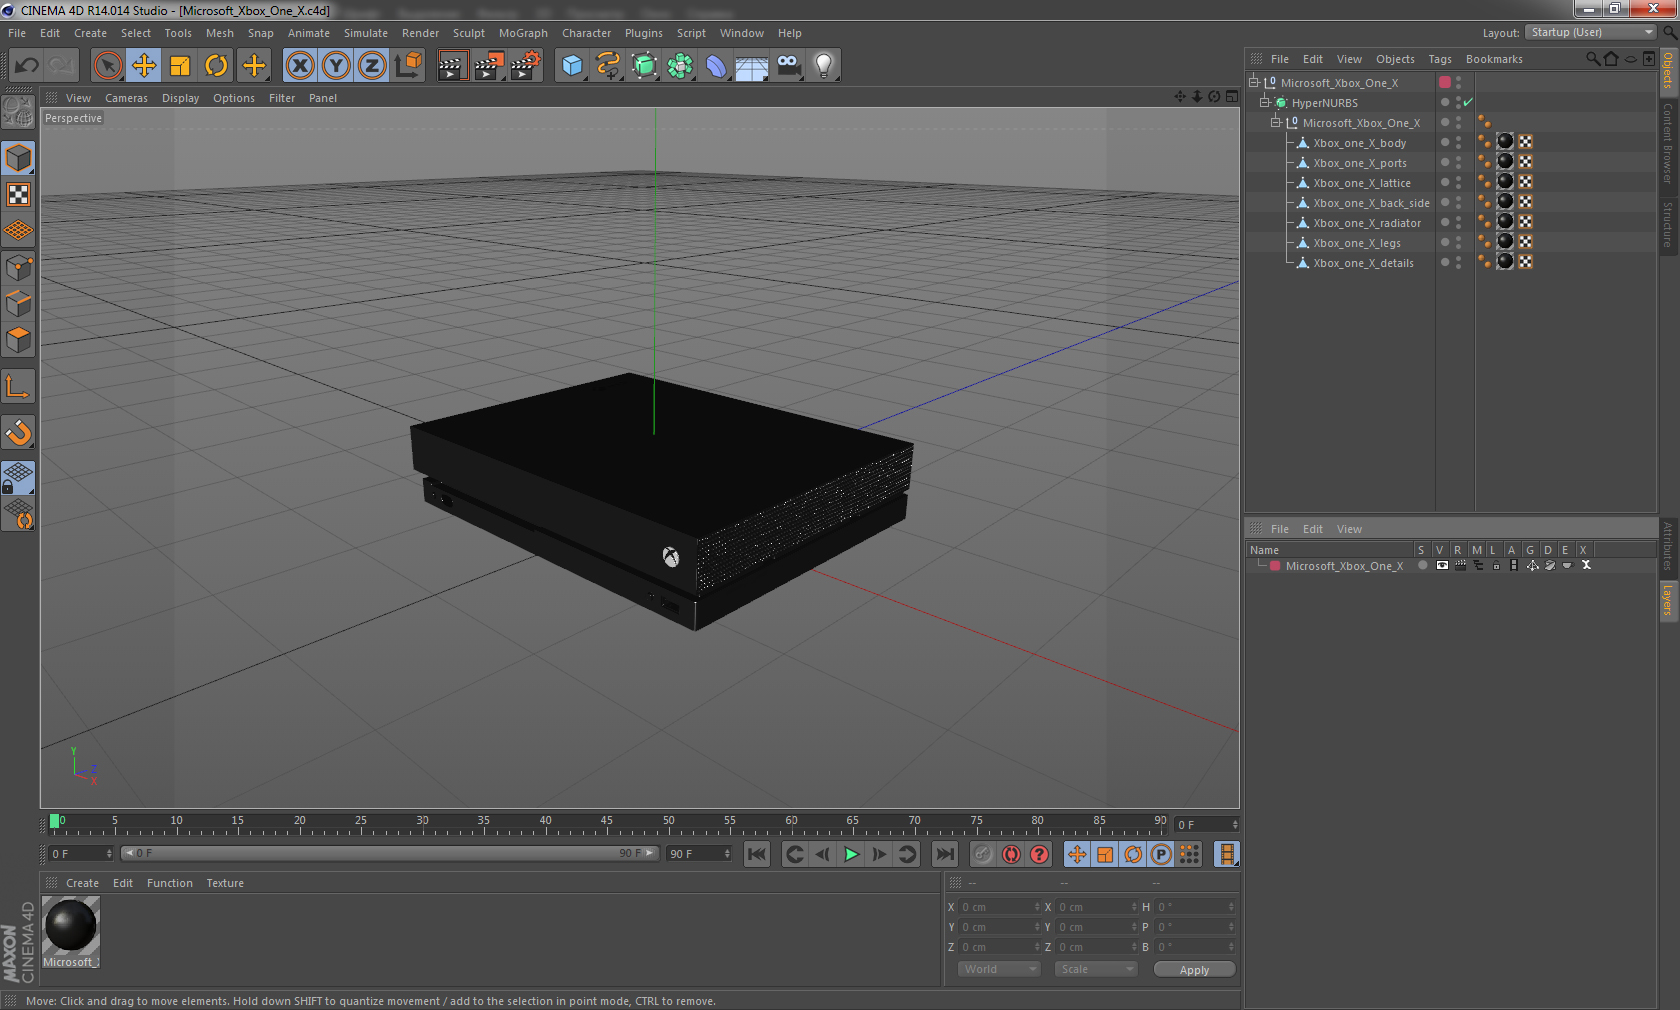Screen dimensions: 1680x1010
Task: Add a floor environment object
Action: pyautogui.click(x=752, y=66)
